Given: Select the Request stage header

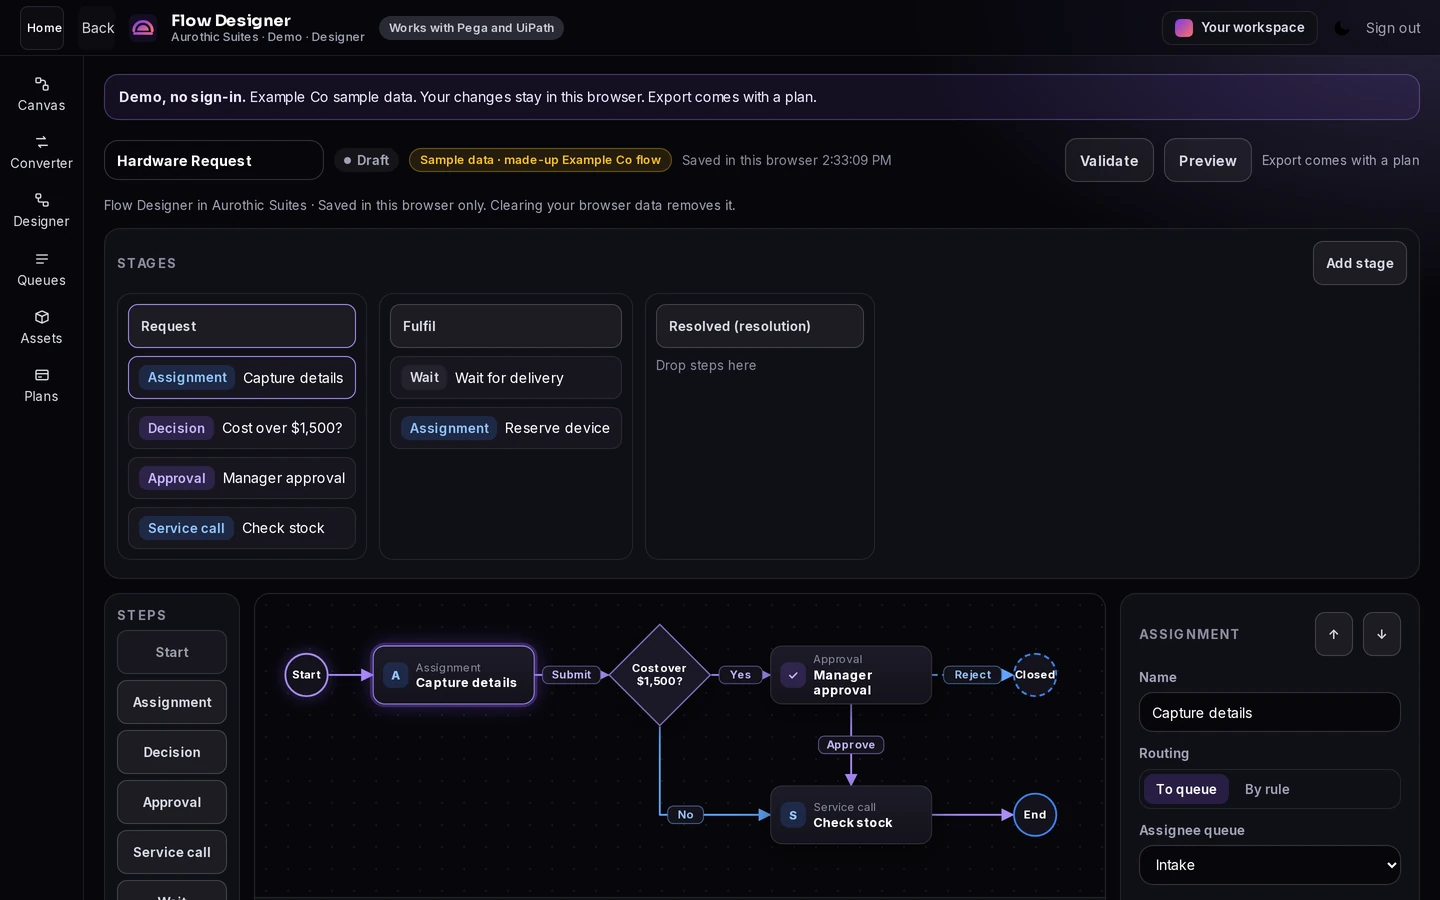Looking at the screenshot, I should [x=242, y=326].
